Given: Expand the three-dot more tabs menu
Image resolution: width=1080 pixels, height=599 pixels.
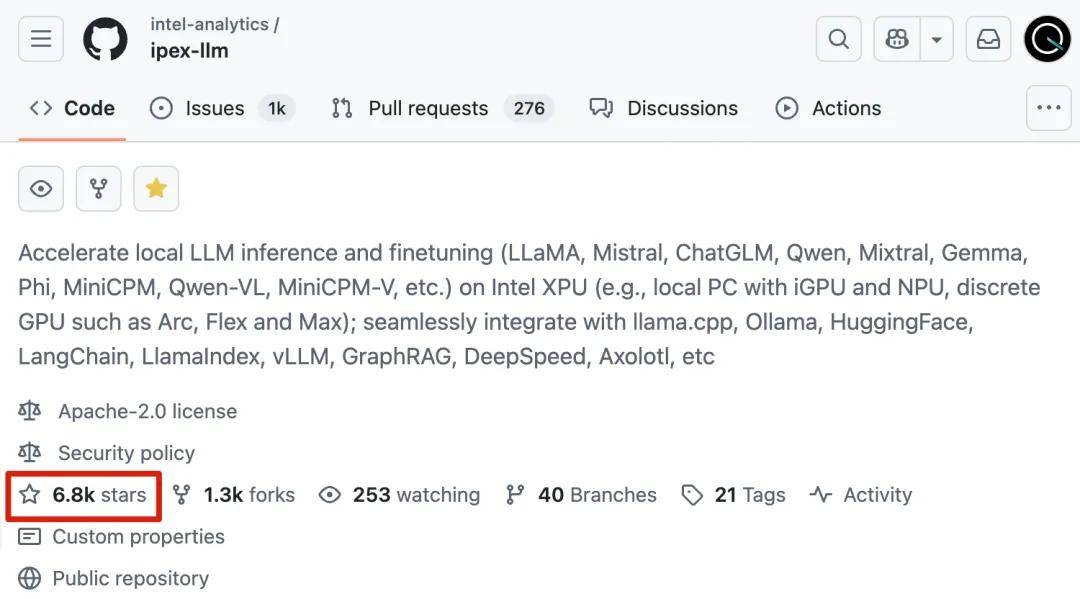Looking at the screenshot, I should 1048,107.
